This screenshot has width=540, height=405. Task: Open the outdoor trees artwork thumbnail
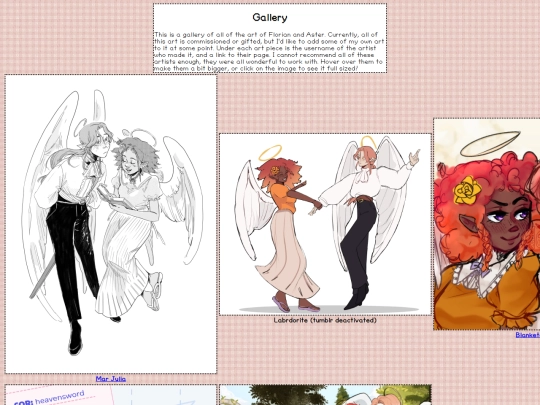(325, 395)
